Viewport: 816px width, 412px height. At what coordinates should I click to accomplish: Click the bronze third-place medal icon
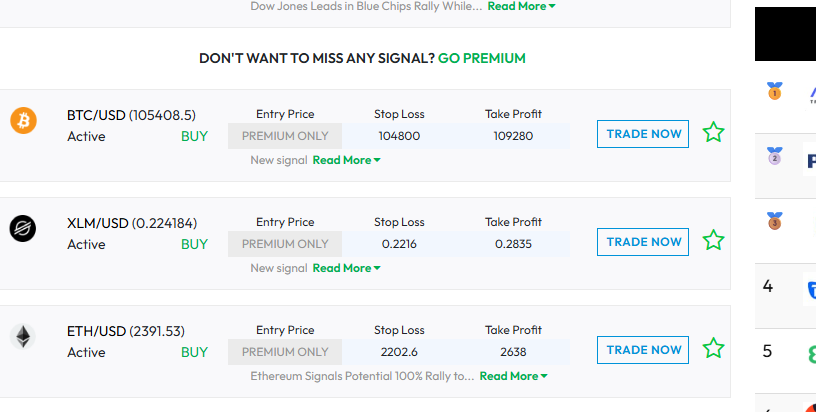point(774,221)
